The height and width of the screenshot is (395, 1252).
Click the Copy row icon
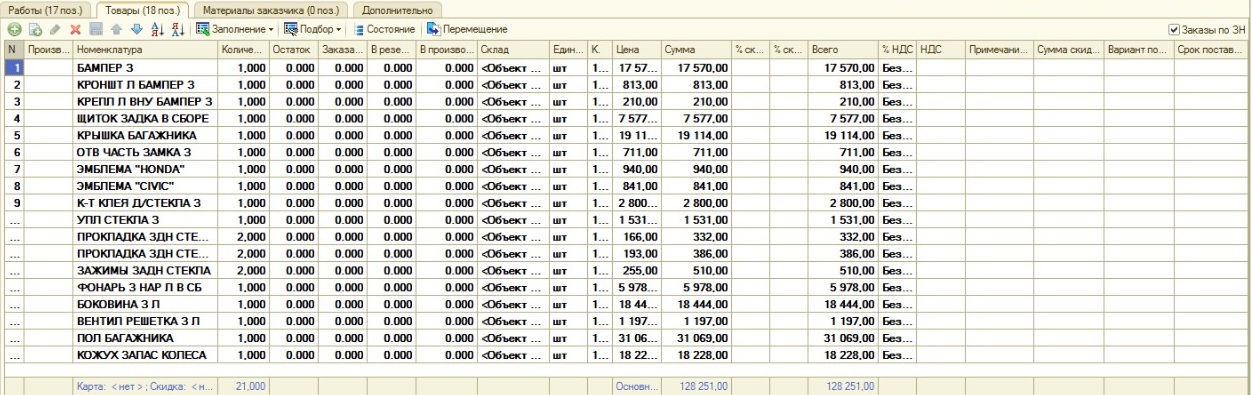tap(35, 30)
